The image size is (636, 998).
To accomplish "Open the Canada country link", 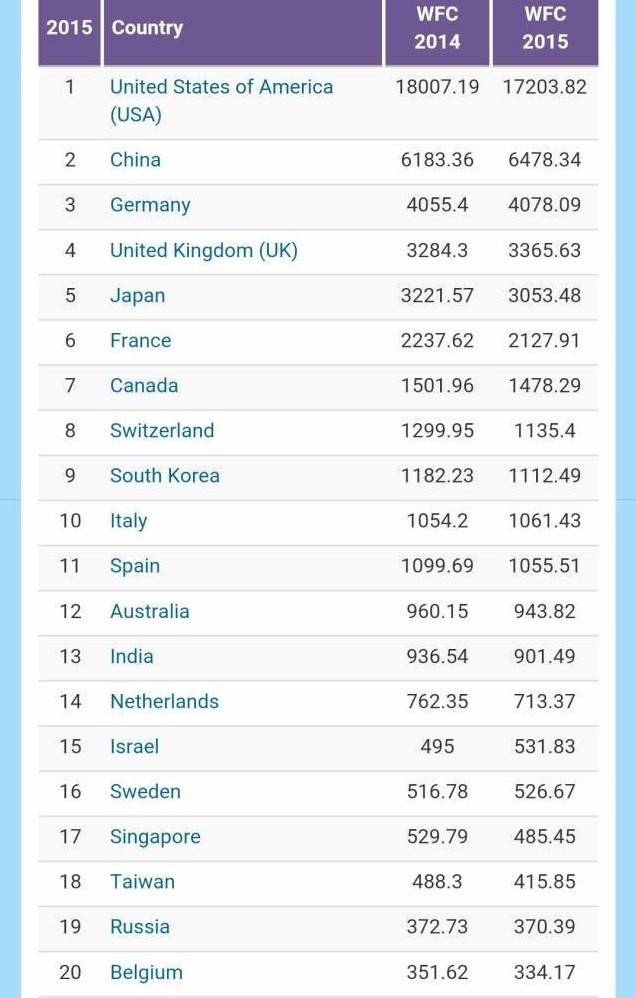I will (144, 386).
